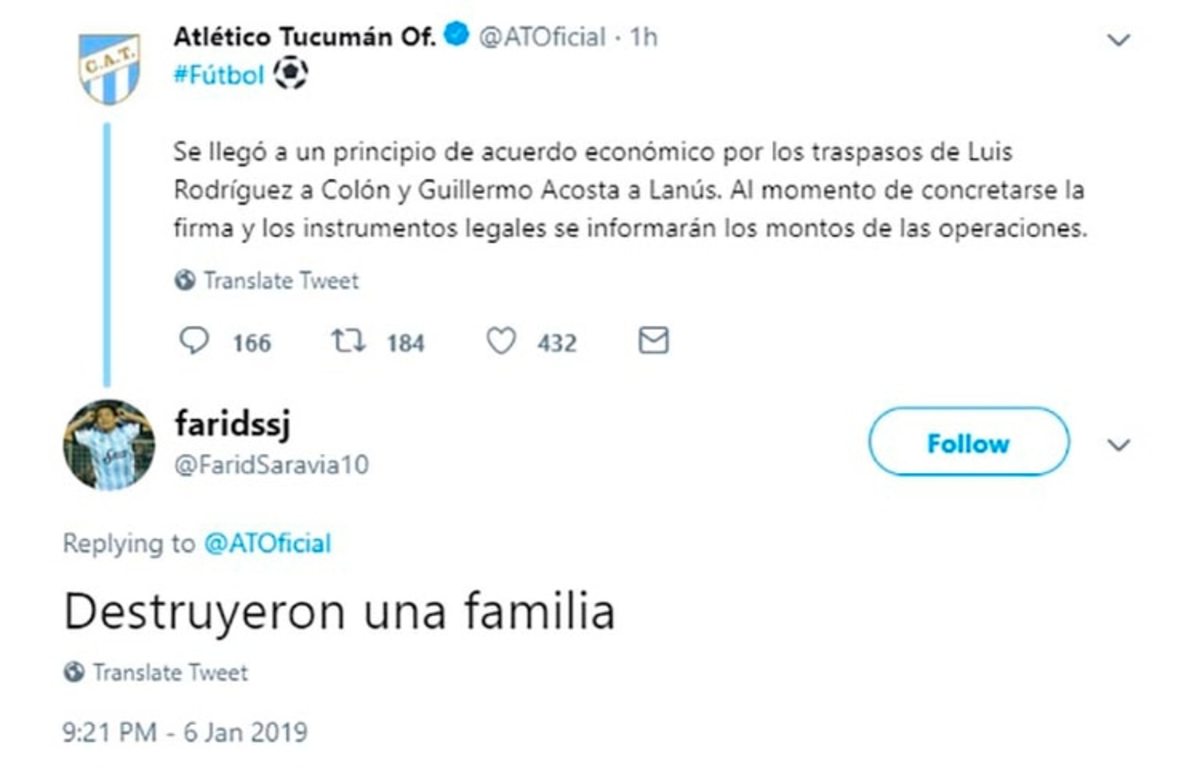The image size is (1200, 774).
Task: Click globe icon beside first Translate Tweet
Action: pyautogui.click(x=185, y=281)
